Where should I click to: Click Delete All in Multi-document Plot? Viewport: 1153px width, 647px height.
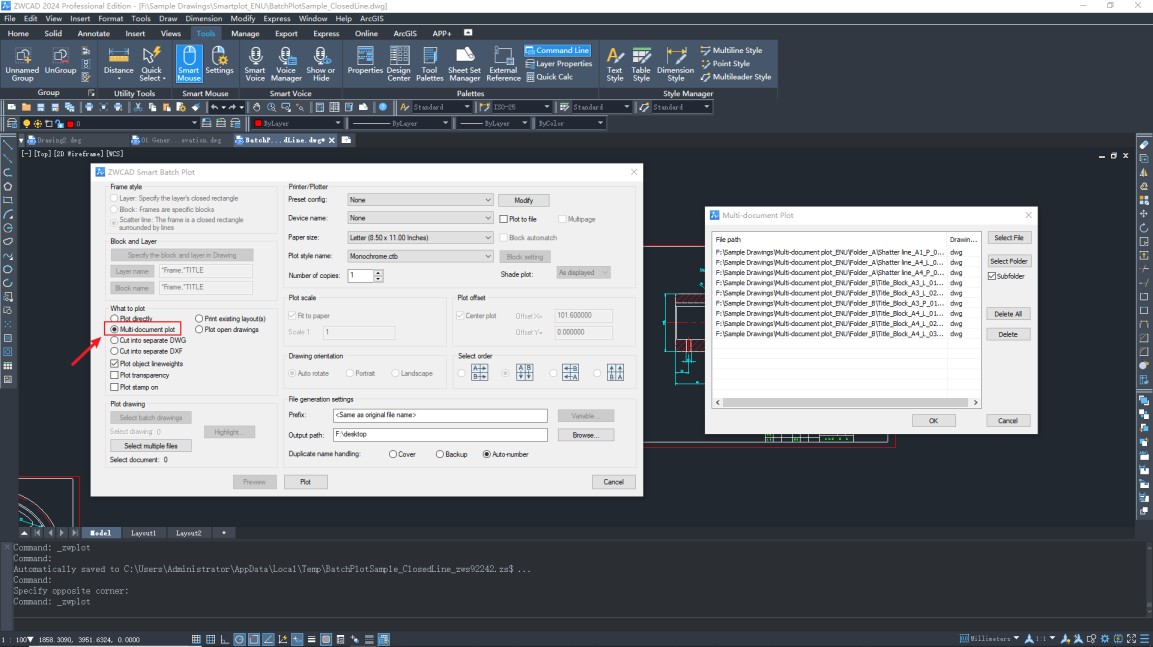point(1008,314)
